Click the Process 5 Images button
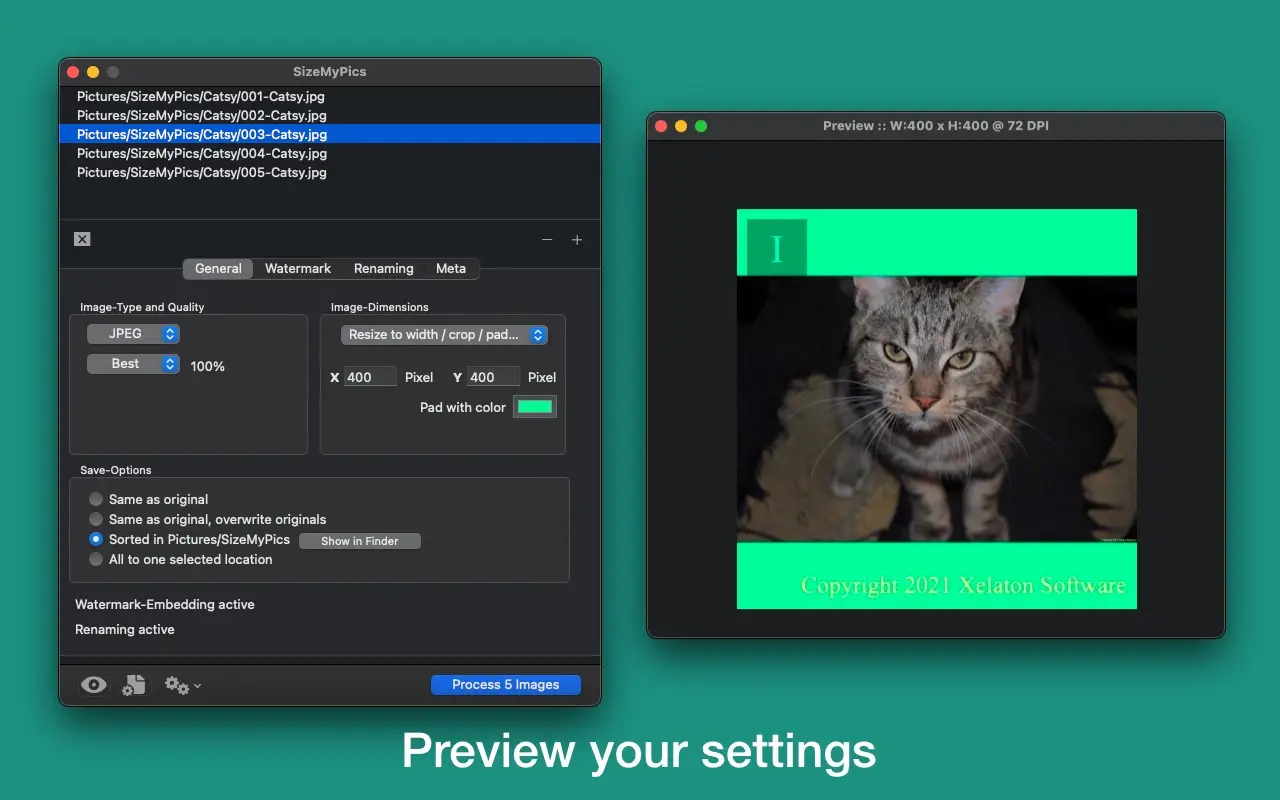 point(505,684)
